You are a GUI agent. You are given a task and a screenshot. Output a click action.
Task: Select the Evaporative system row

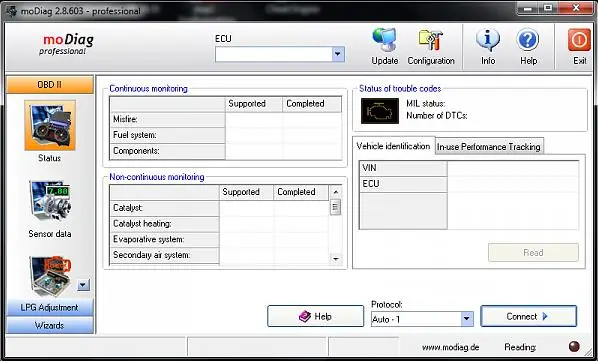pyautogui.click(x=164, y=239)
